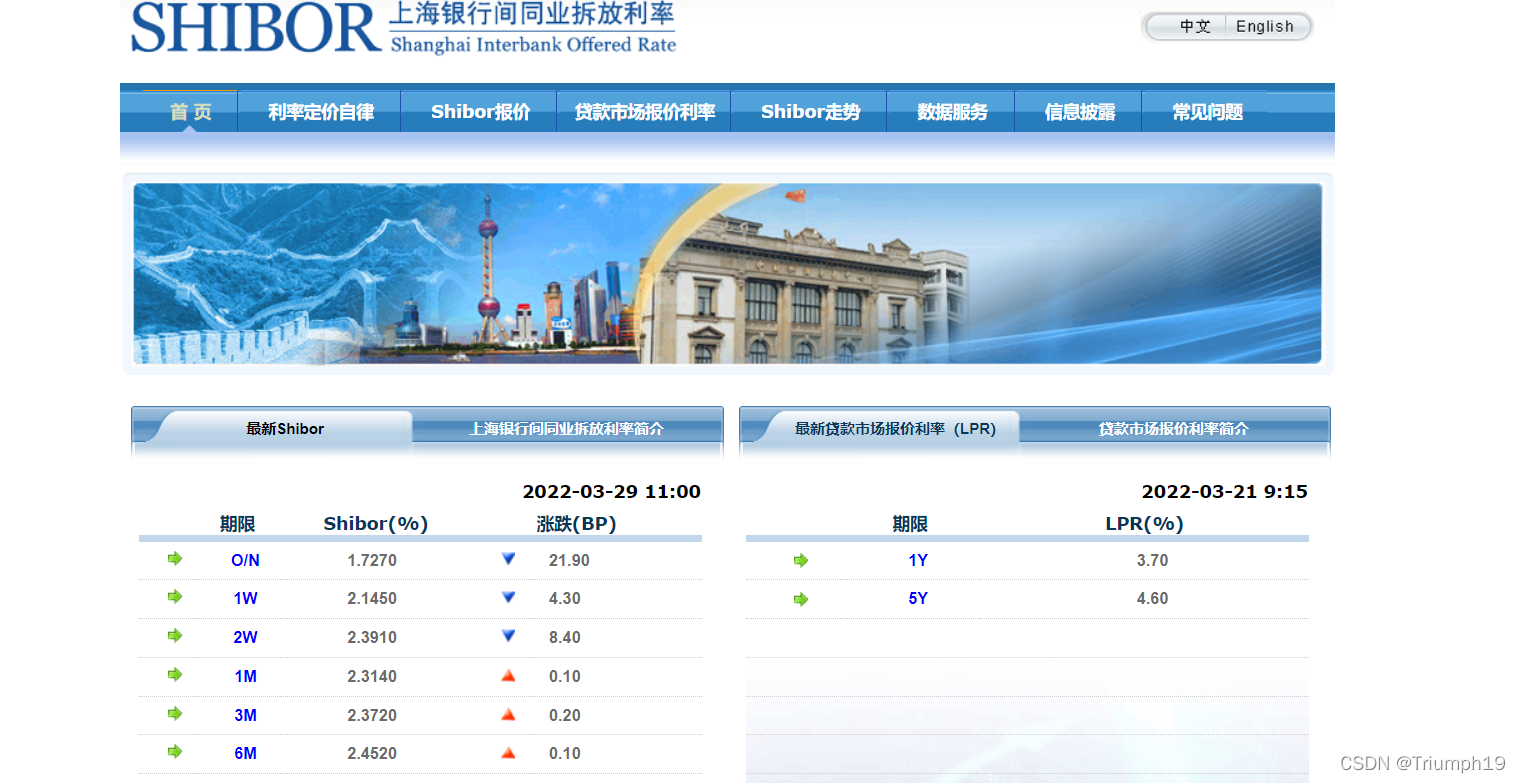Screen dimensions: 1521x783
Task: Click the green arrow icon beside 1M
Action: click(175, 675)
